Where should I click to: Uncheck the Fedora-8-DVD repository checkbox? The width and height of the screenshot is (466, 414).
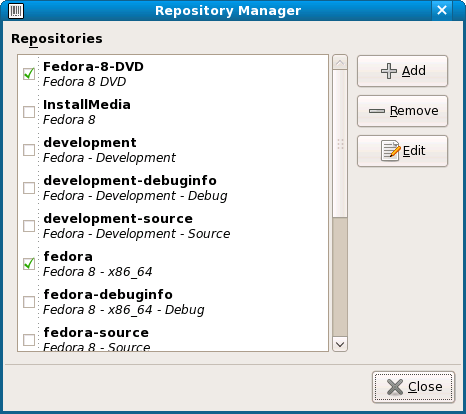(x=29, y=74)
